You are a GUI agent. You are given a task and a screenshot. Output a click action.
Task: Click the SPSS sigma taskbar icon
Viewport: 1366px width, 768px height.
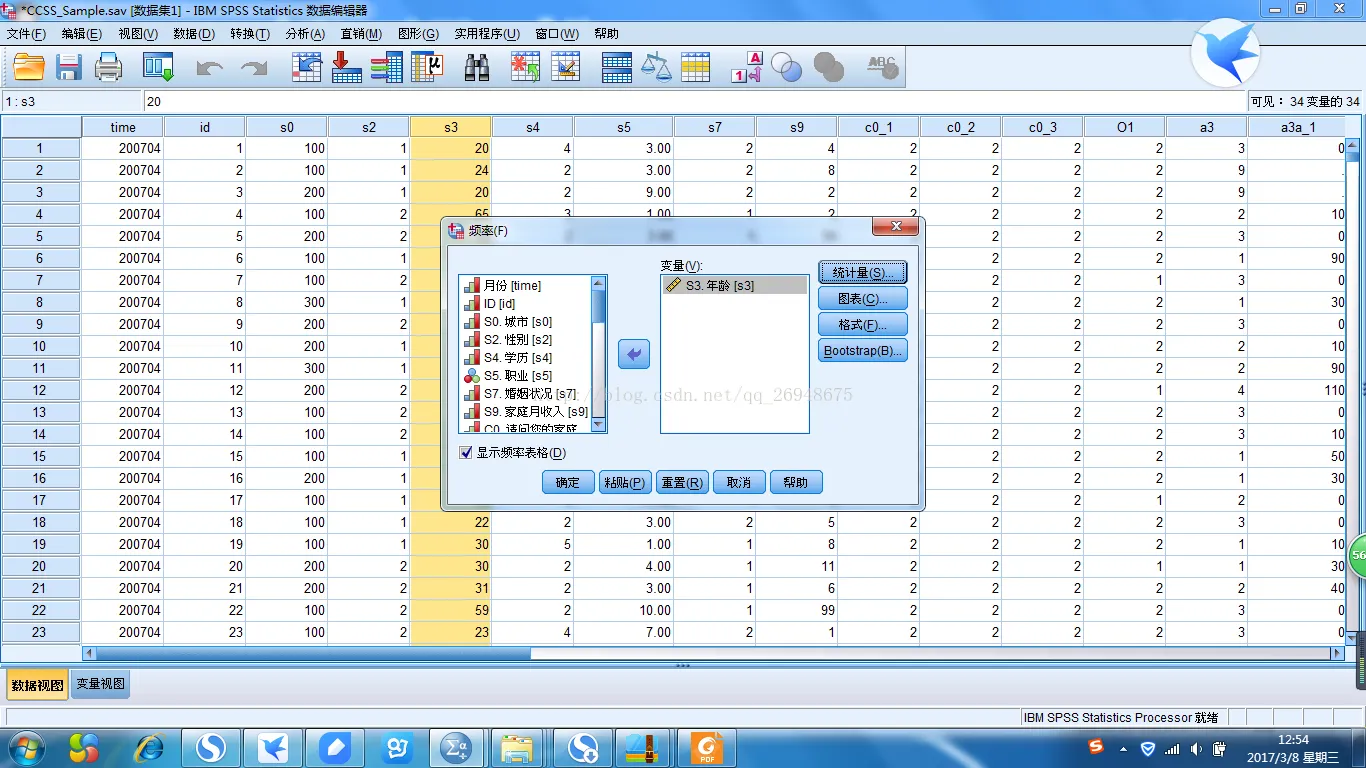(x=457, y=747)
